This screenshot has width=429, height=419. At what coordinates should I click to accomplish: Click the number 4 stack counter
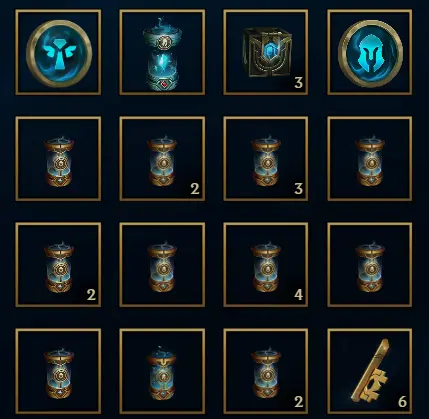click(298, 294)
